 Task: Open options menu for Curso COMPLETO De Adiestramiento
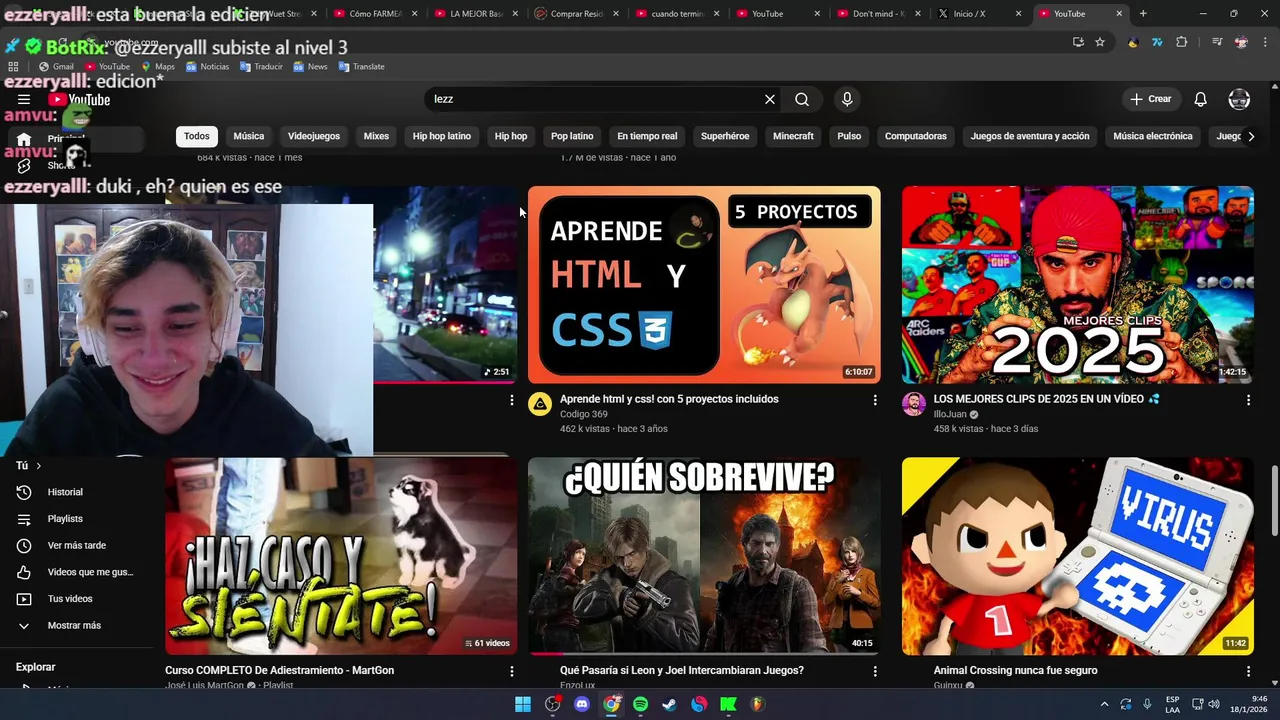point(512,671)
